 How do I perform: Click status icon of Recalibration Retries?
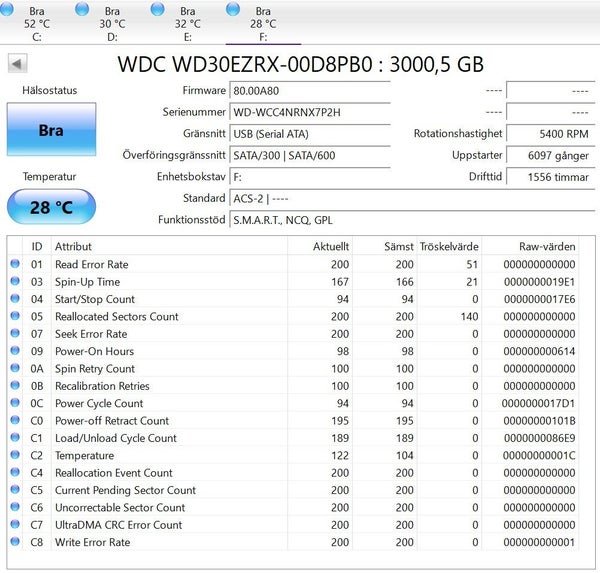(x=15, y=385)
